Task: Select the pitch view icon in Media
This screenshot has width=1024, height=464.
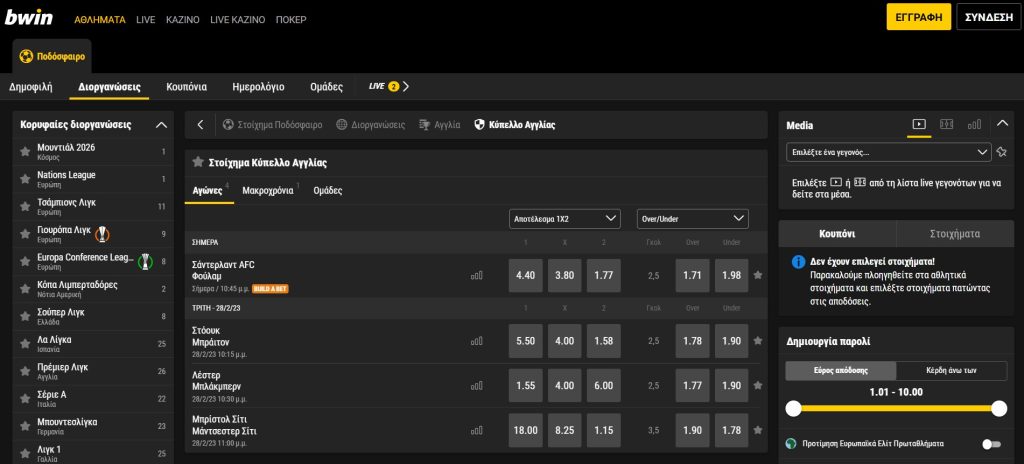Action: (x=947, y=124)
